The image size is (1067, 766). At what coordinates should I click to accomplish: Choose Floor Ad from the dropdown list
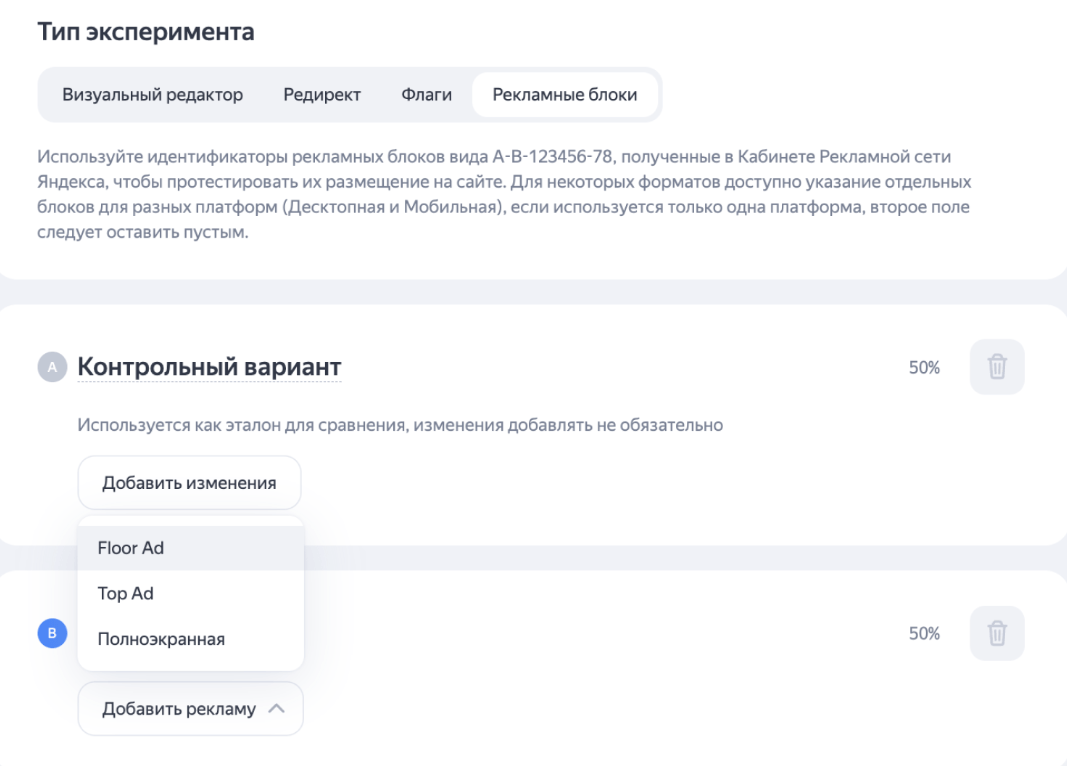[131, 548]
